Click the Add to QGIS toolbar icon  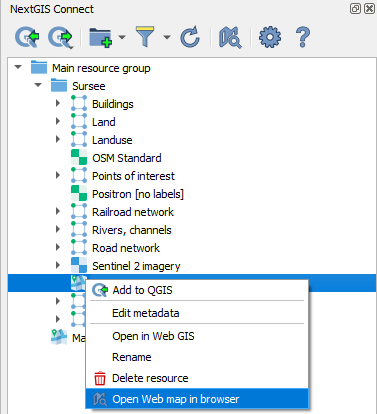tap(27, 37)
